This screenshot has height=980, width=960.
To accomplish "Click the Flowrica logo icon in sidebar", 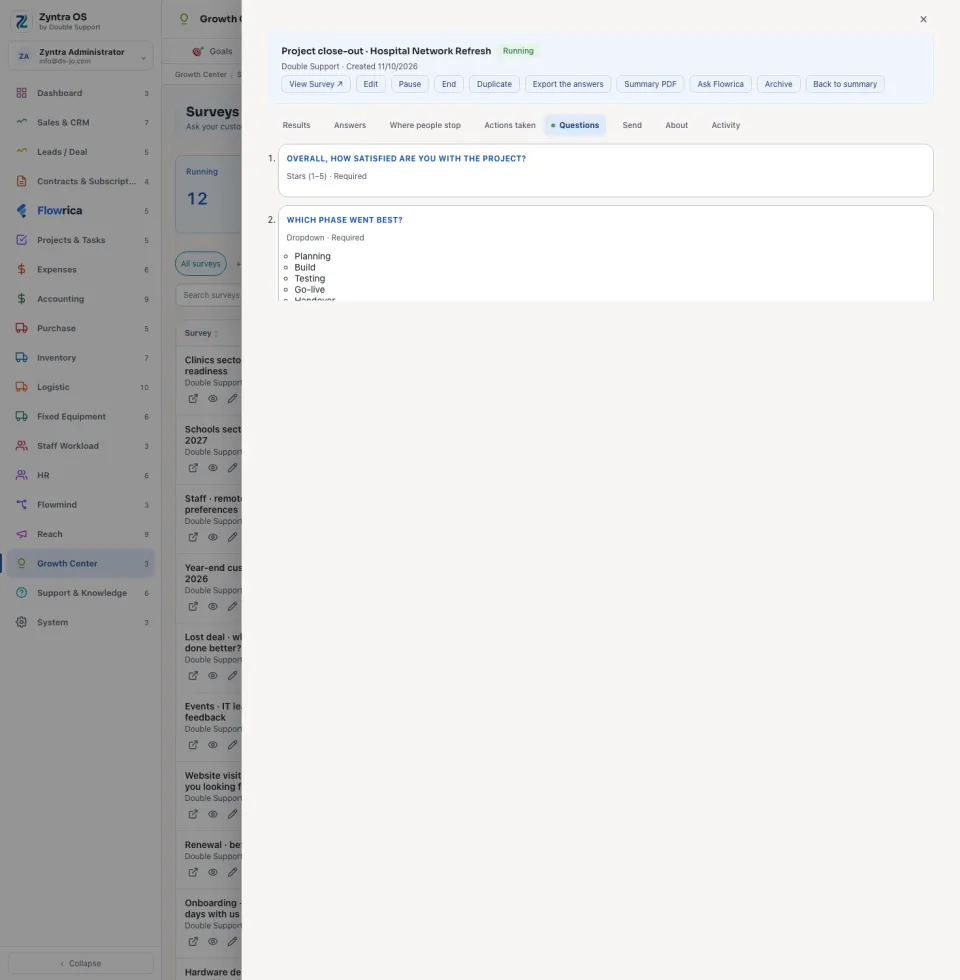I will pos(21,211).
